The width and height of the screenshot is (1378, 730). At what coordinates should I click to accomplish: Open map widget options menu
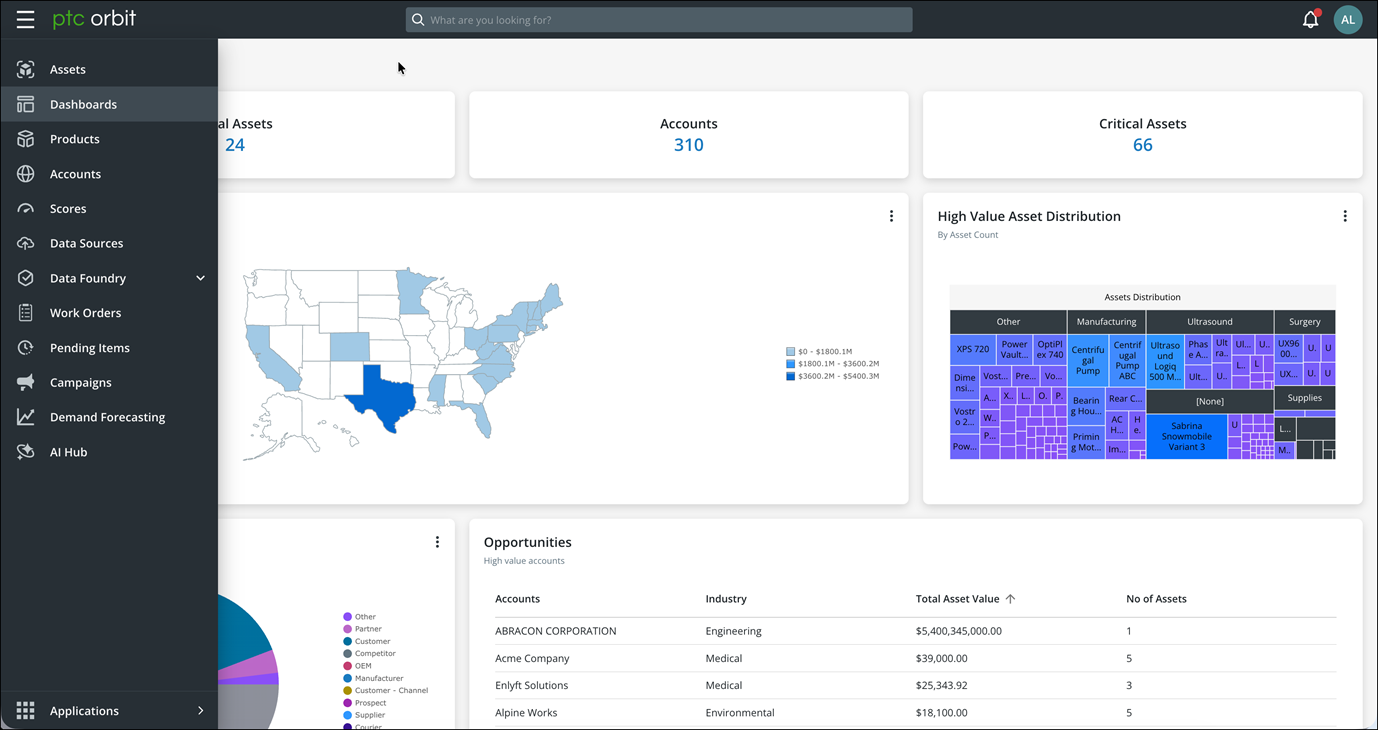click(x=891, y=216)
